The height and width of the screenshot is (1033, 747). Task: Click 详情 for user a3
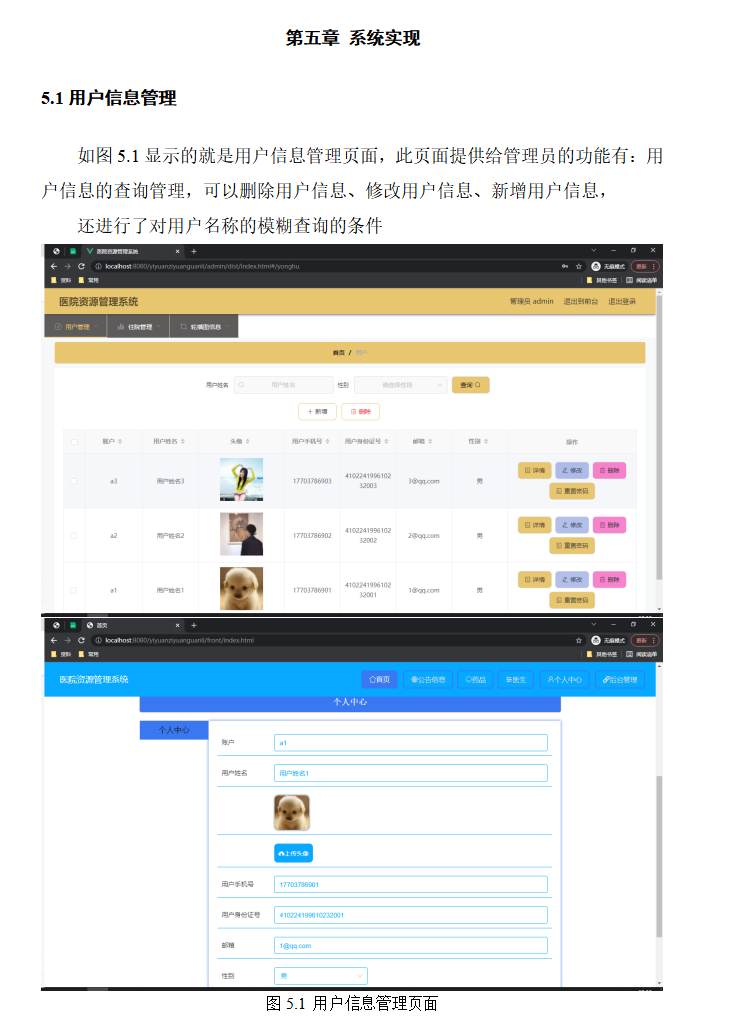[535, 470]
